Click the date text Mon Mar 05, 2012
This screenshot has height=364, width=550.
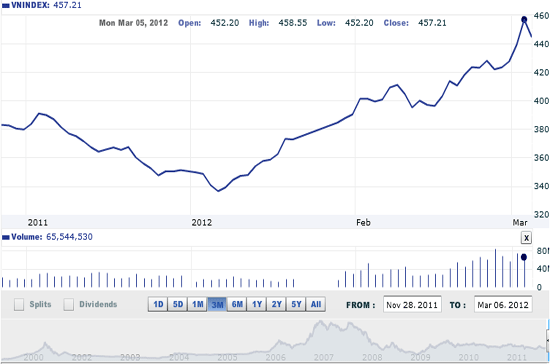click(133, 23)
